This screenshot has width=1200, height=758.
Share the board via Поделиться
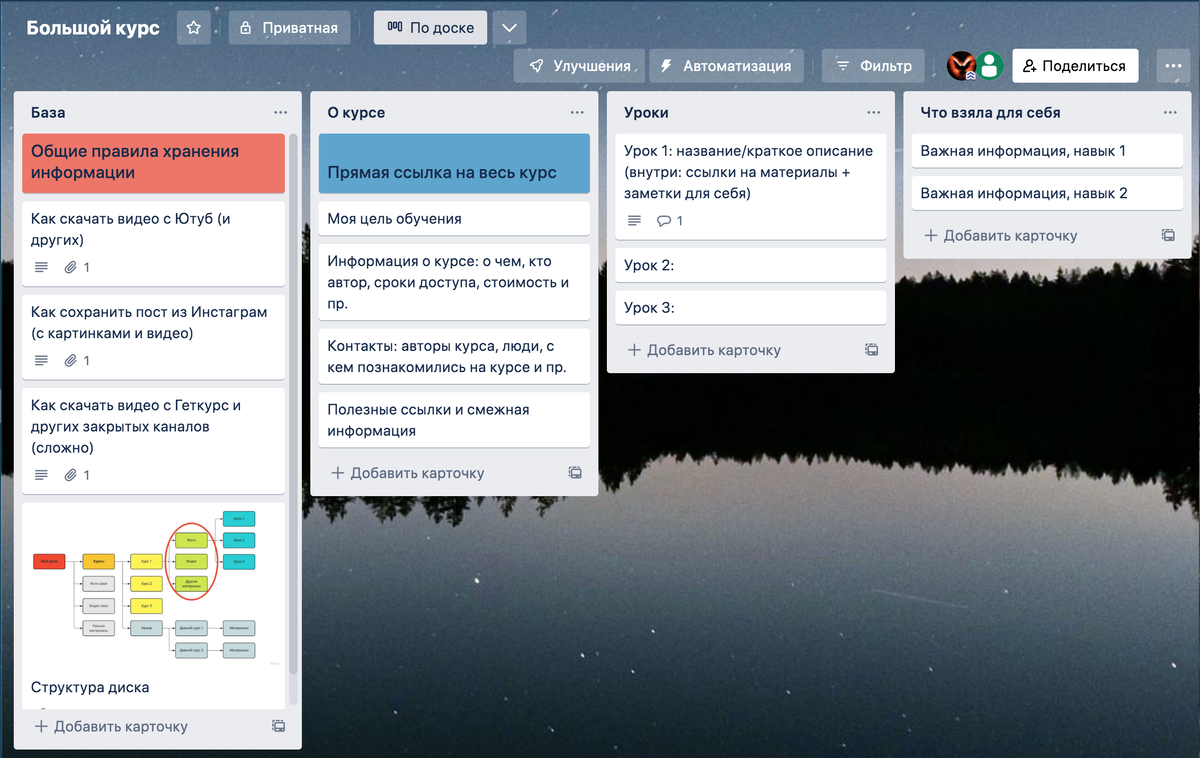1075,66
